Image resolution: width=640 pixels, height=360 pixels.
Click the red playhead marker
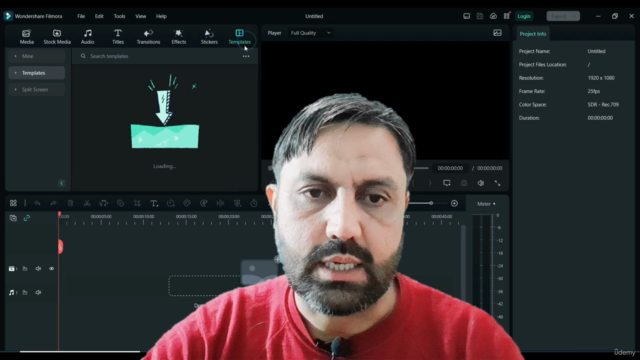tap(60, 246)
